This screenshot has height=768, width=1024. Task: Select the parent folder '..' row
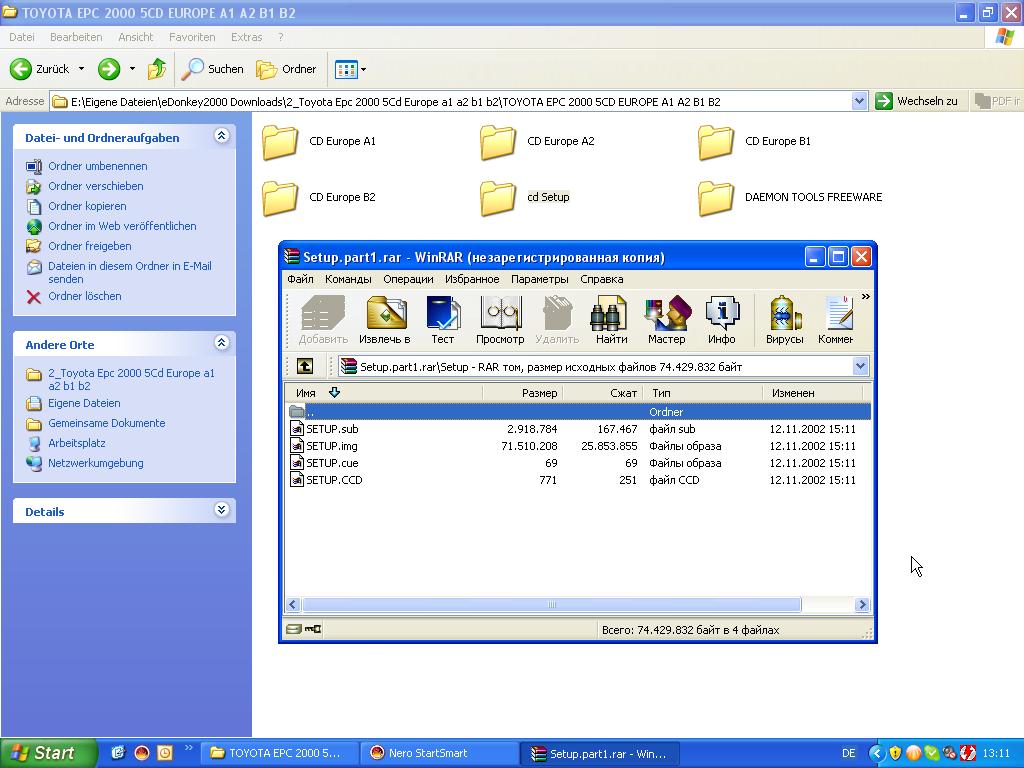(x=578, y=411)
